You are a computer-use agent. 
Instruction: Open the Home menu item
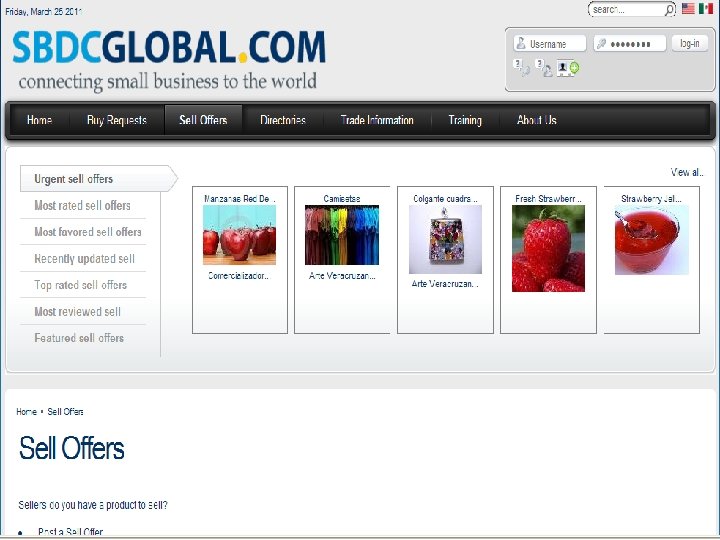click(x=39, y=120)
